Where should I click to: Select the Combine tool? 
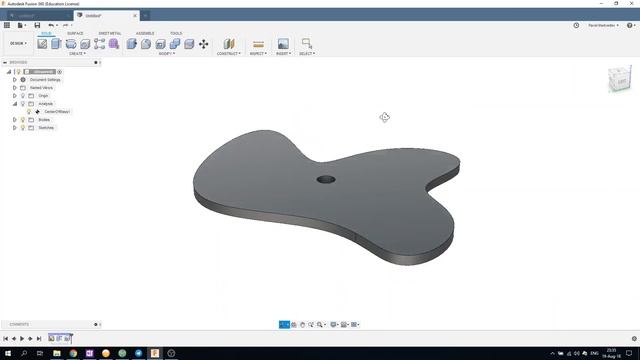pyautogui.click(x=175, y=44)
